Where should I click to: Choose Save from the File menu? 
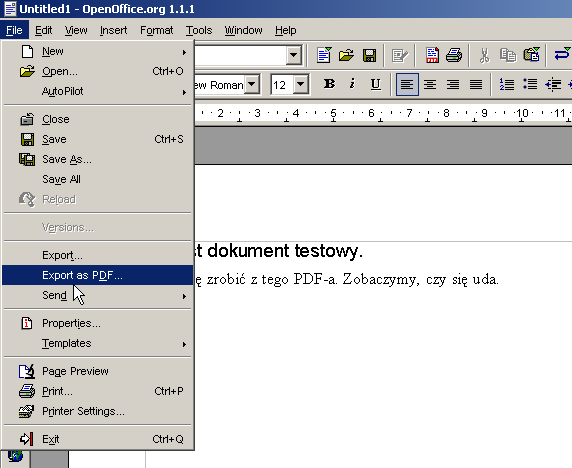click(x=97, y=139)
